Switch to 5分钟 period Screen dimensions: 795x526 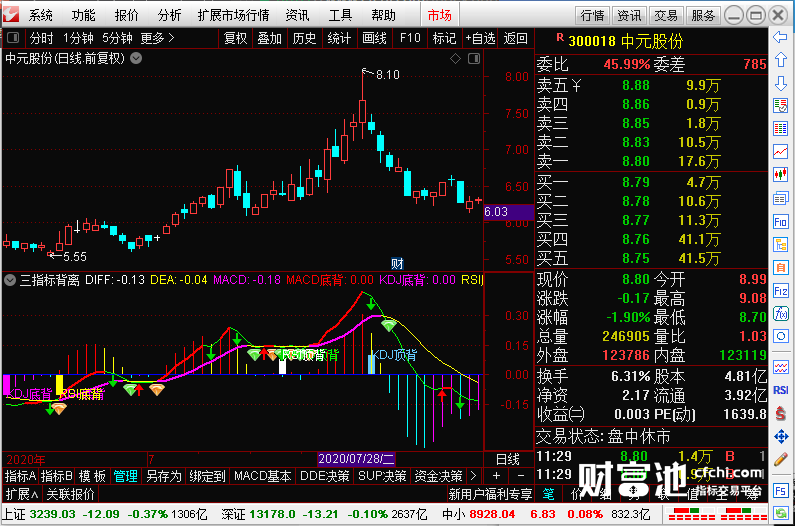click(x=117, y=38)
